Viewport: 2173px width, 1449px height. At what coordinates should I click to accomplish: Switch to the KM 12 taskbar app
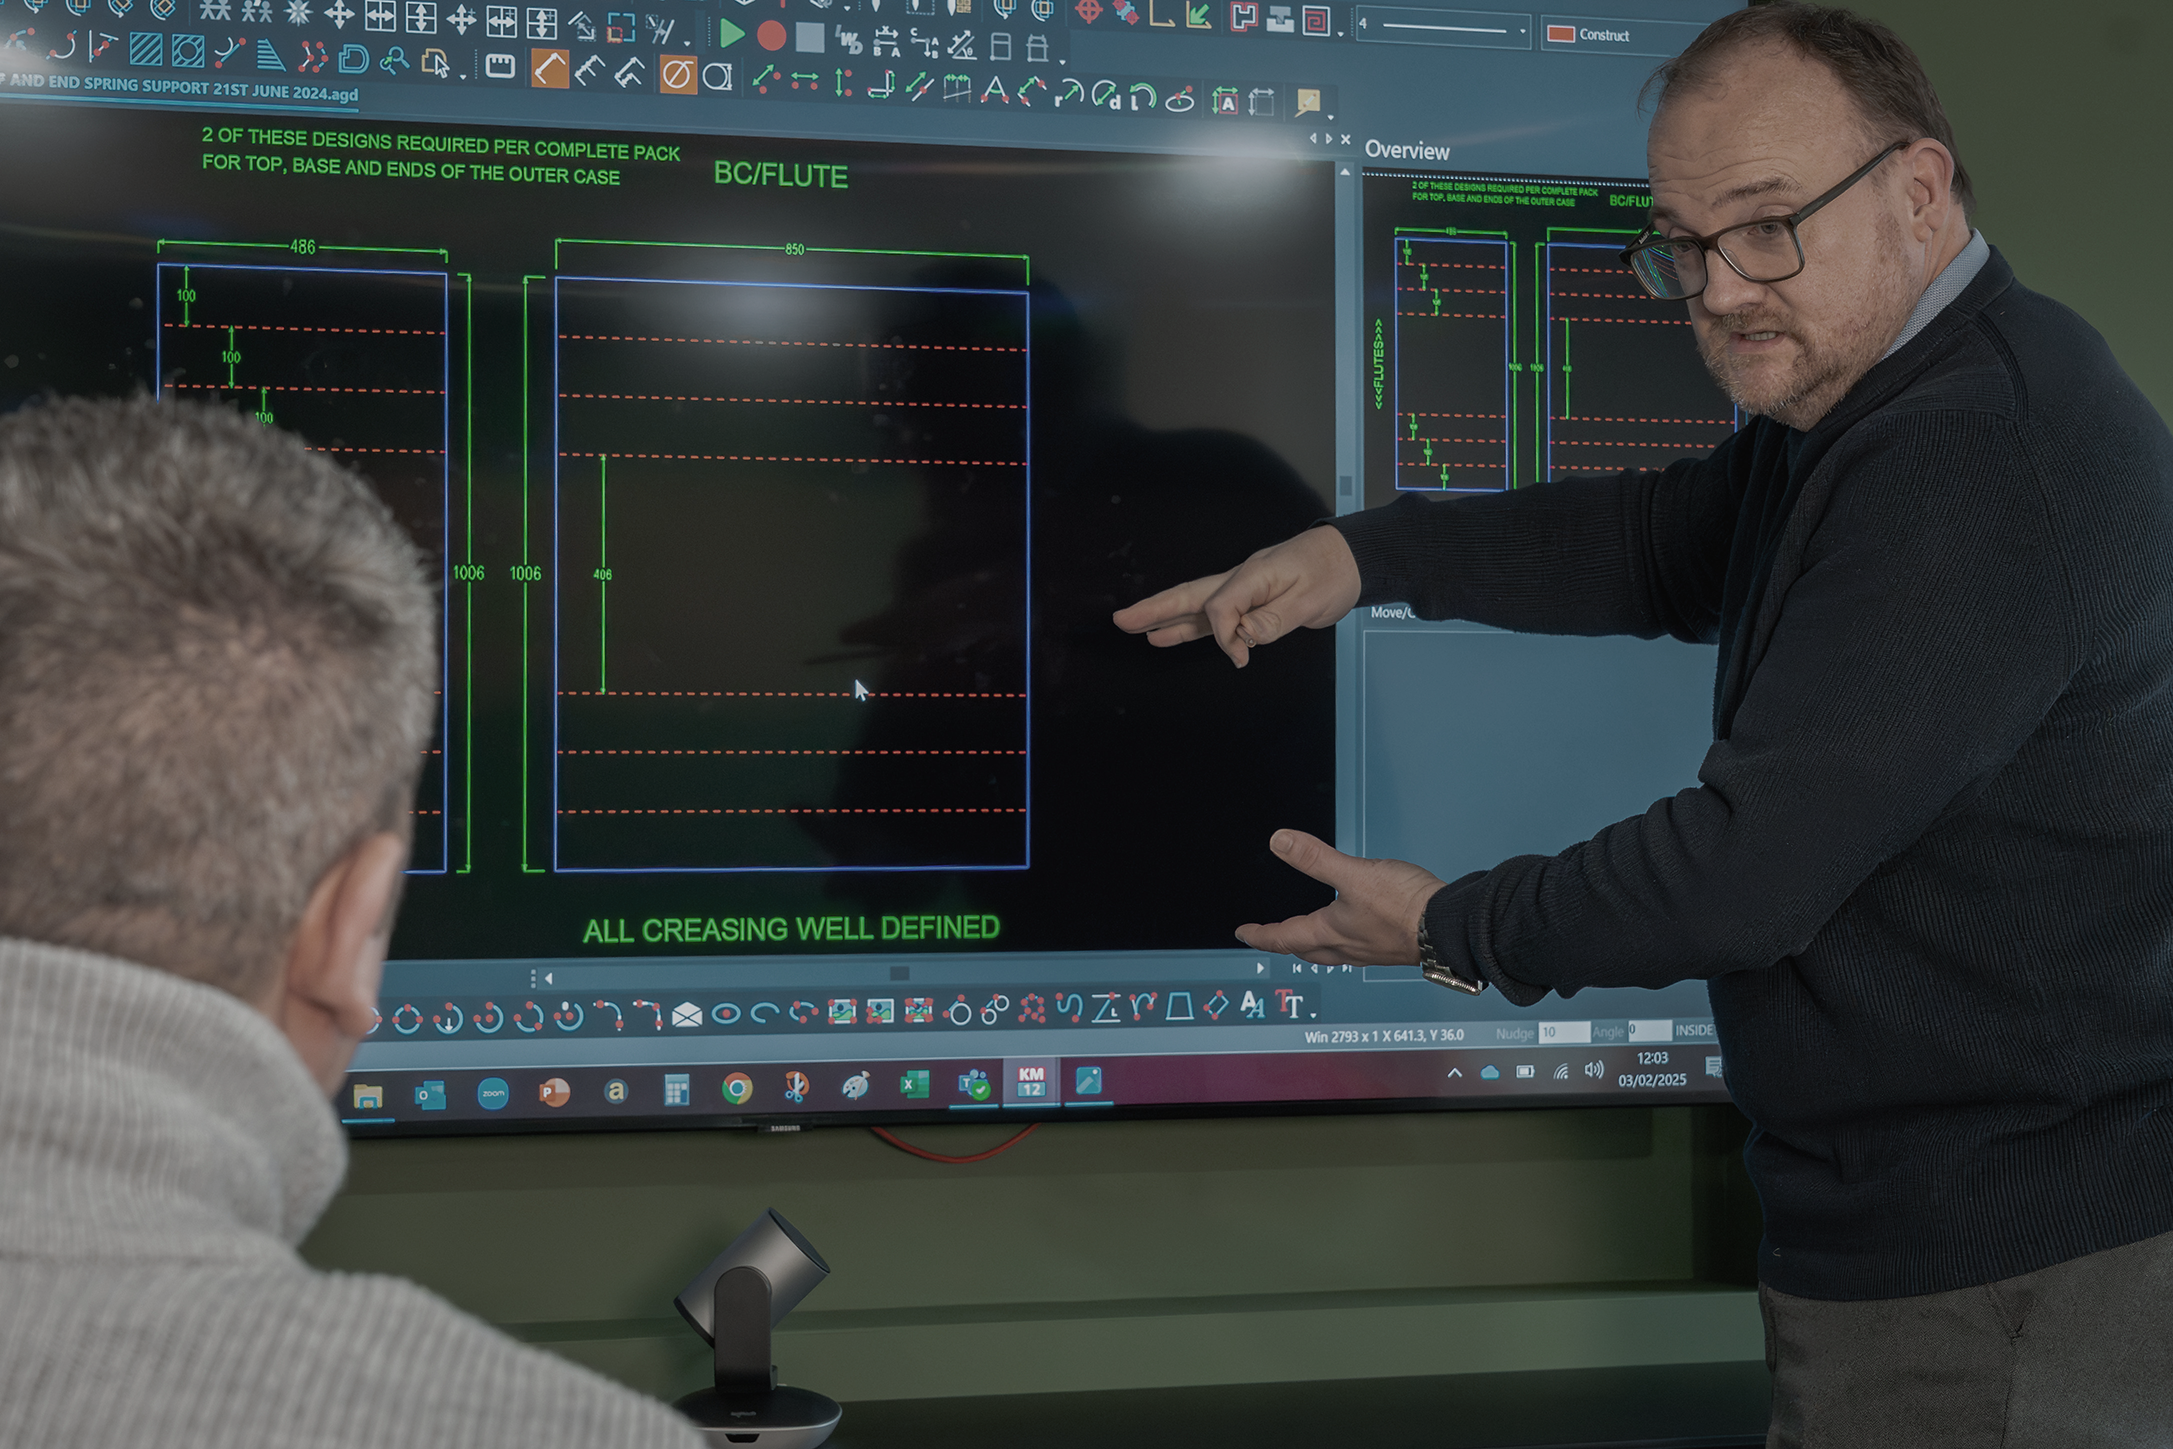pos(1030,1083)
